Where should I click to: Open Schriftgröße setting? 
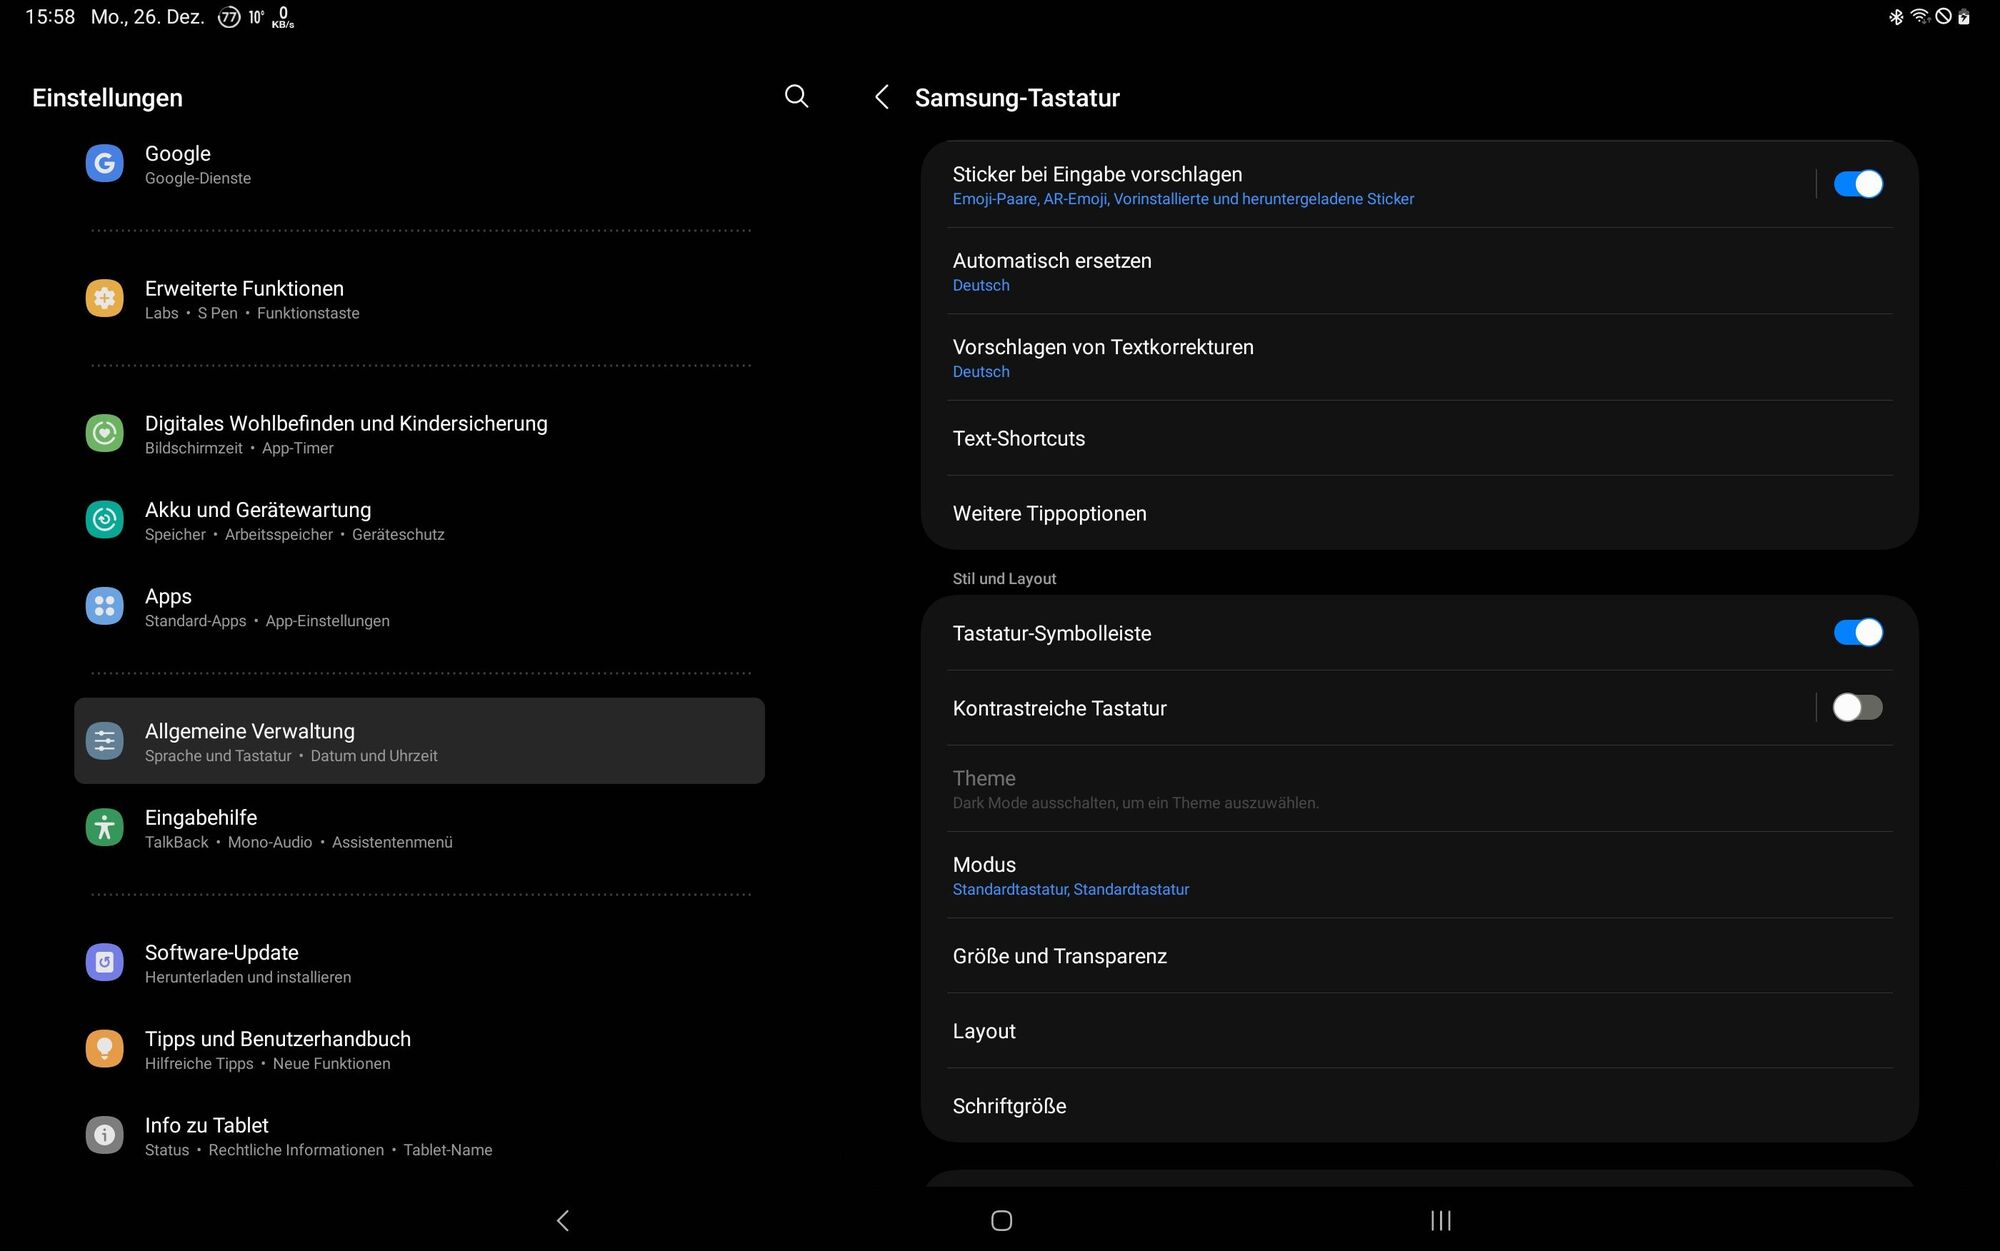[1420, 1106]
